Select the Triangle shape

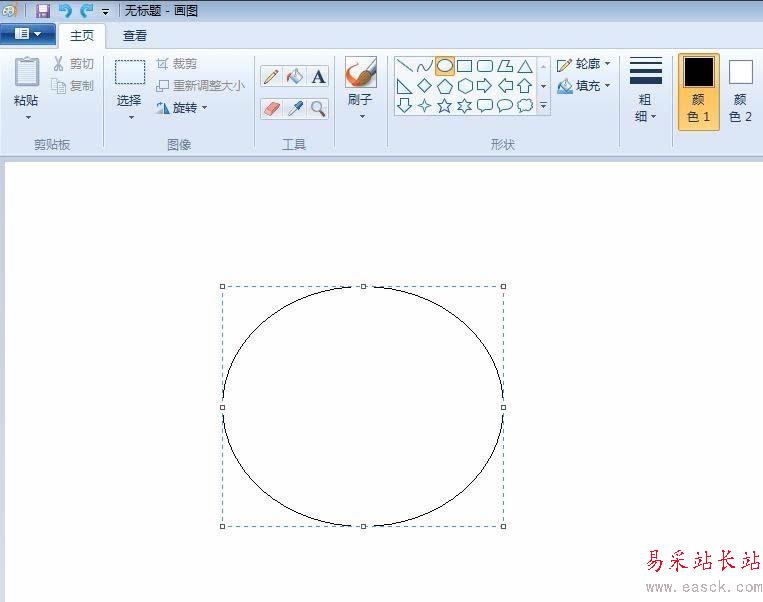[525, 66]
